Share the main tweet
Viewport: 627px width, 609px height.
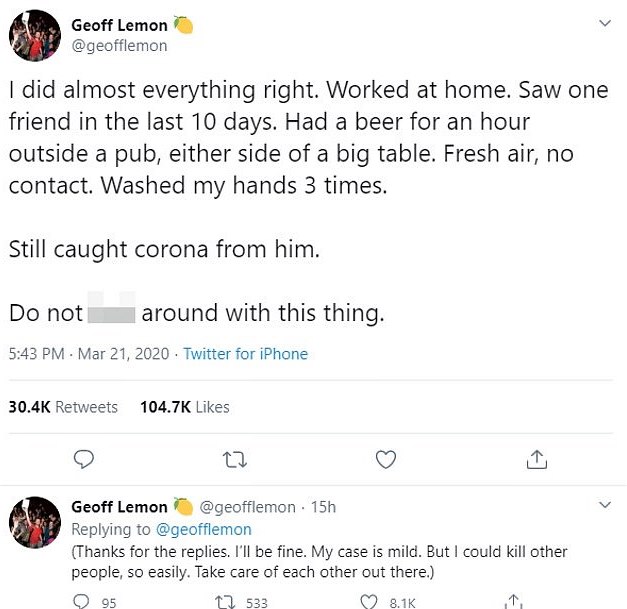coord(536,459)
